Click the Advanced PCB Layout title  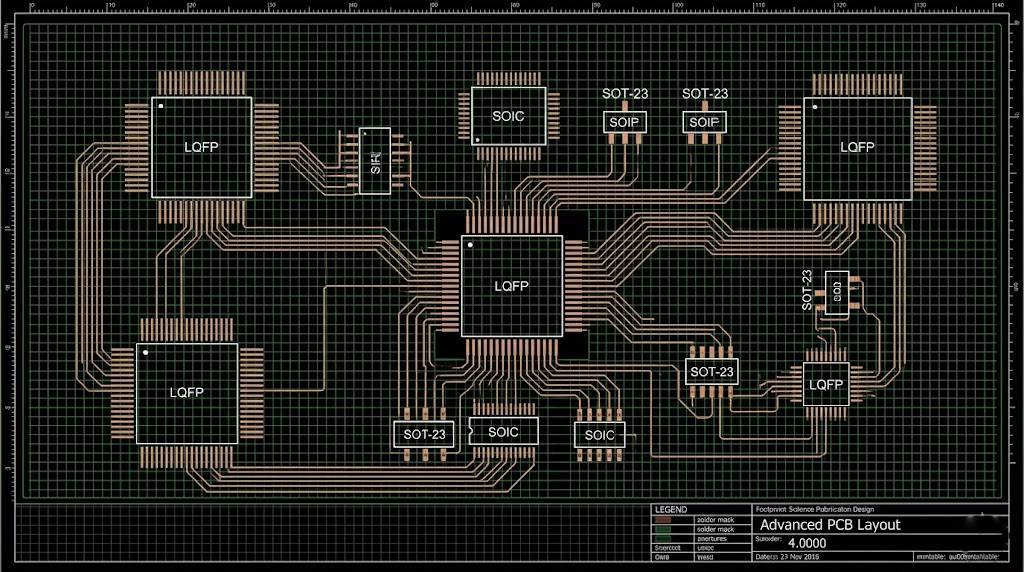[830, 525]
